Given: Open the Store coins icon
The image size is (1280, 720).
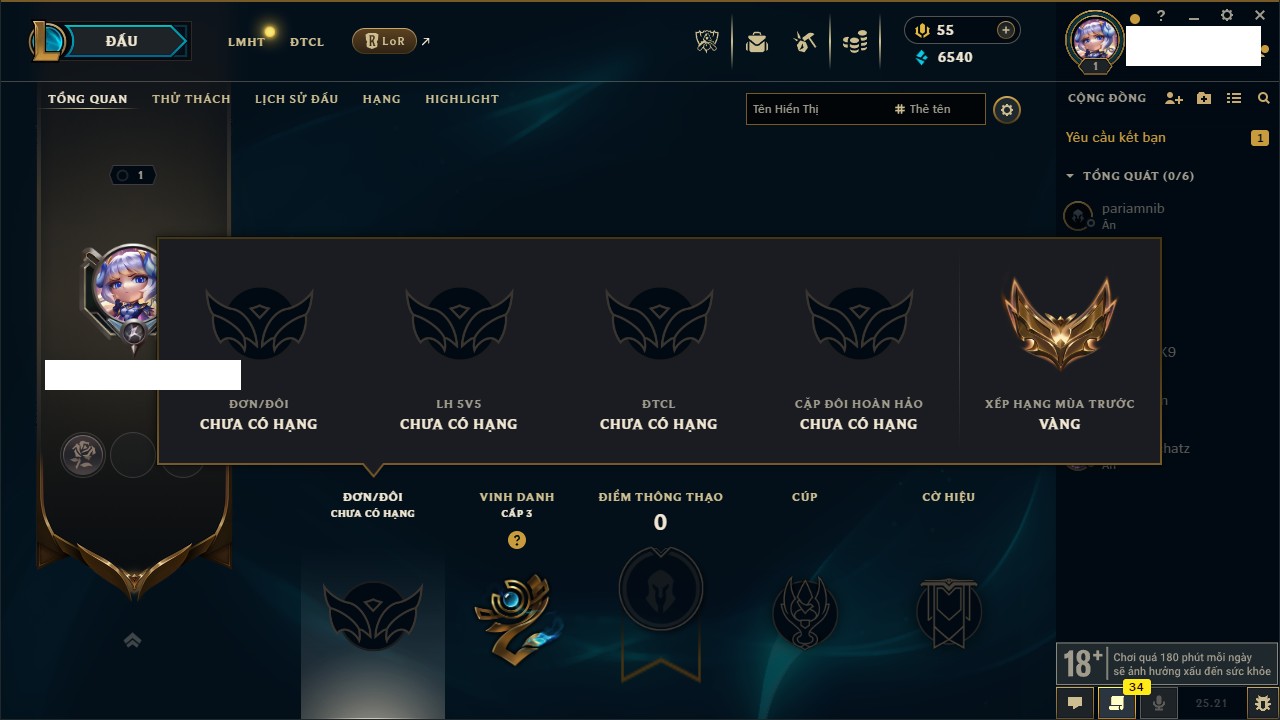Looking at the screenshot, I should 855,42.
